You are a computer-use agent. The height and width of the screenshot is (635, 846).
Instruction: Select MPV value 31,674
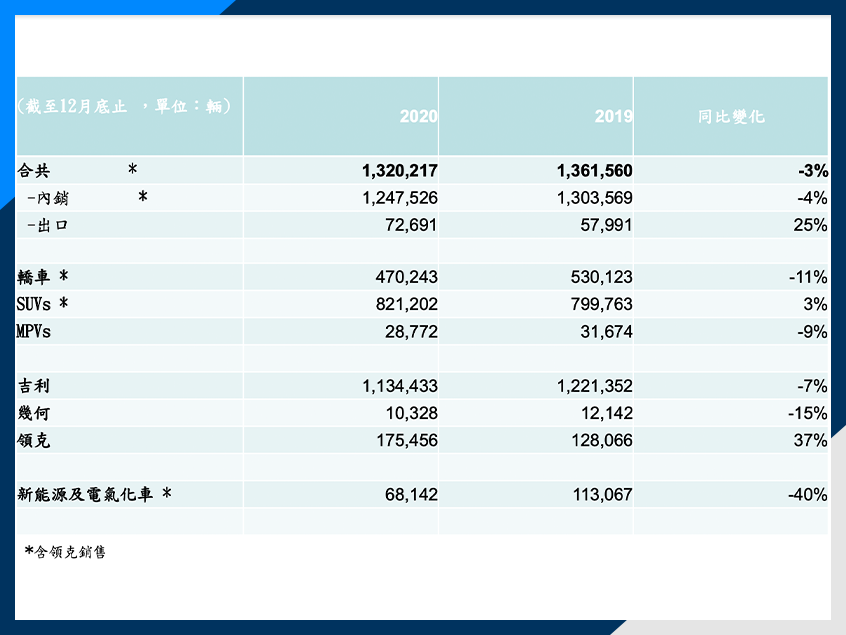606,332
